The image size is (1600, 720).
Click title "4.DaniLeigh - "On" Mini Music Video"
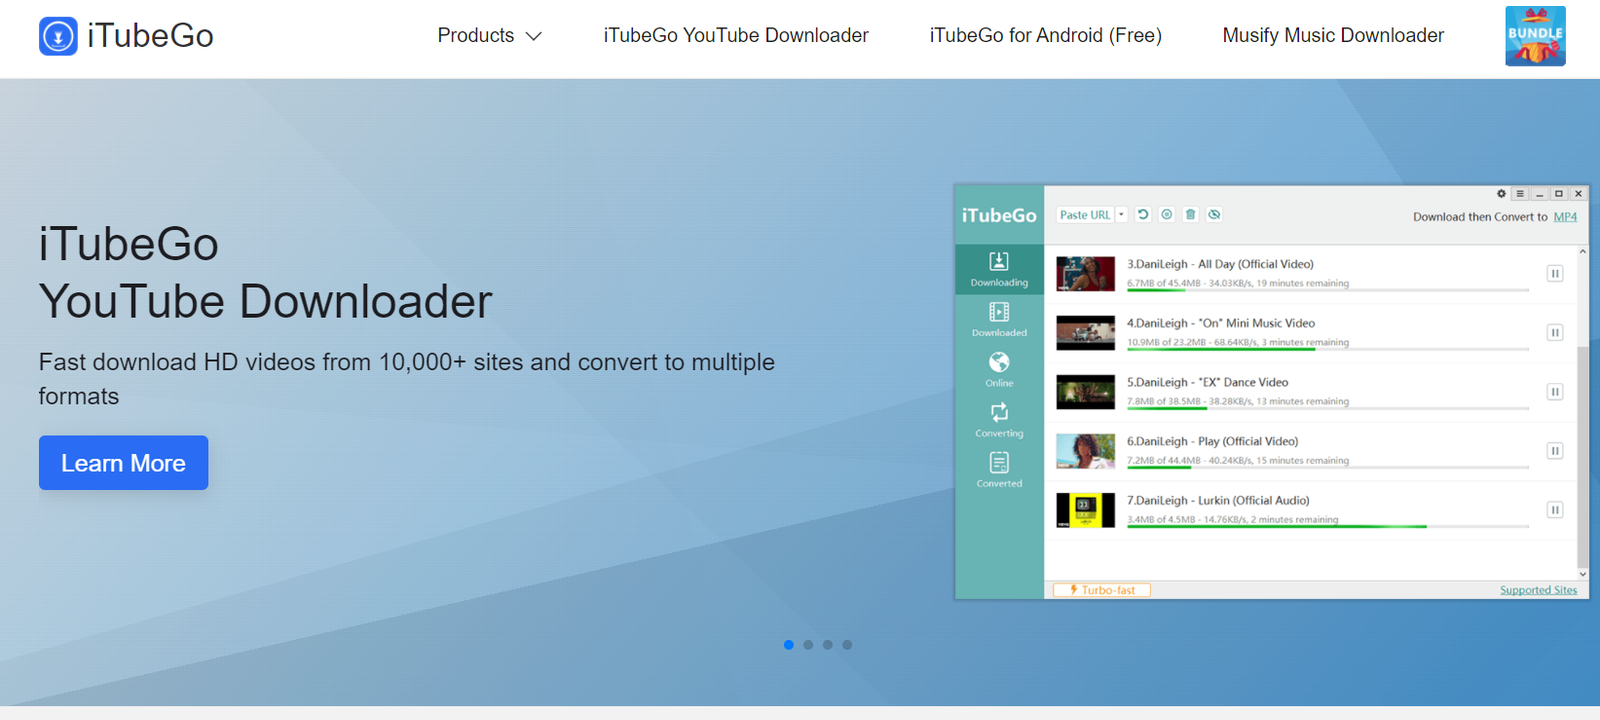tap(1221, 323)
